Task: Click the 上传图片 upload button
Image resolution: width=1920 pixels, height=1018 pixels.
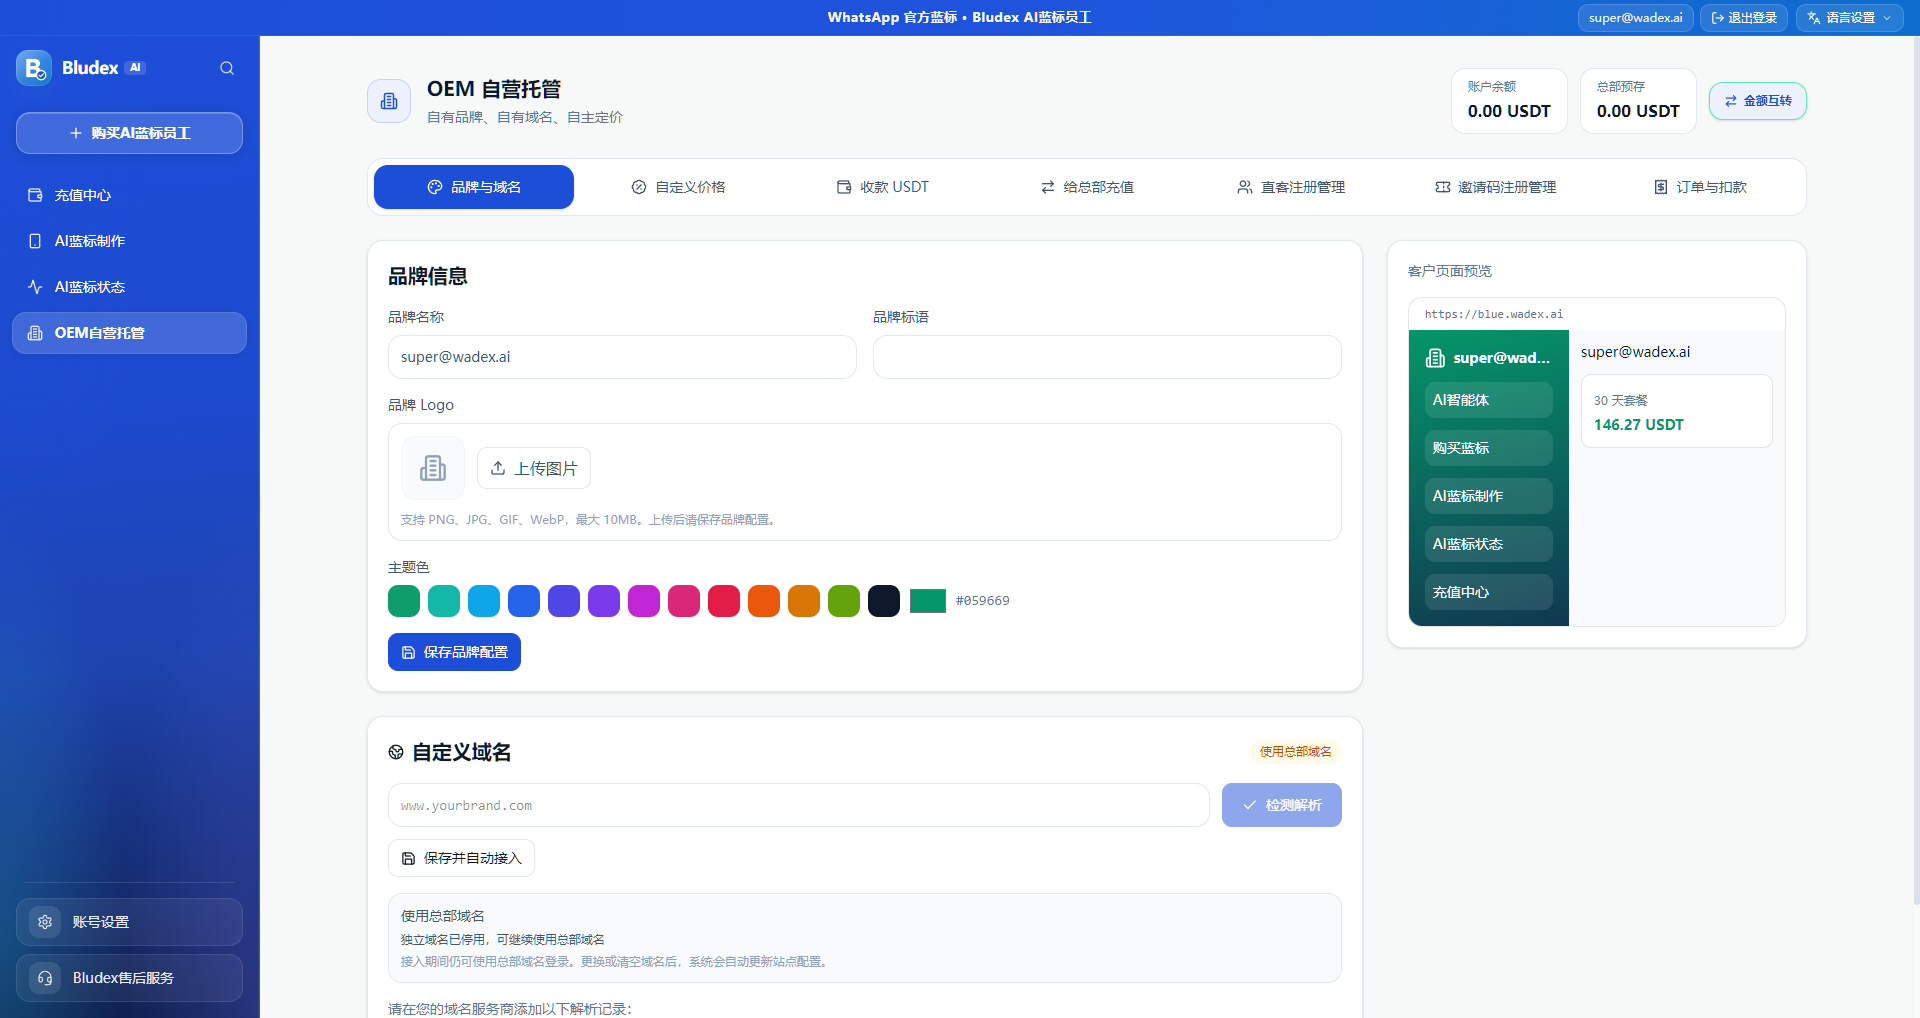Action: tap(534, 468)
